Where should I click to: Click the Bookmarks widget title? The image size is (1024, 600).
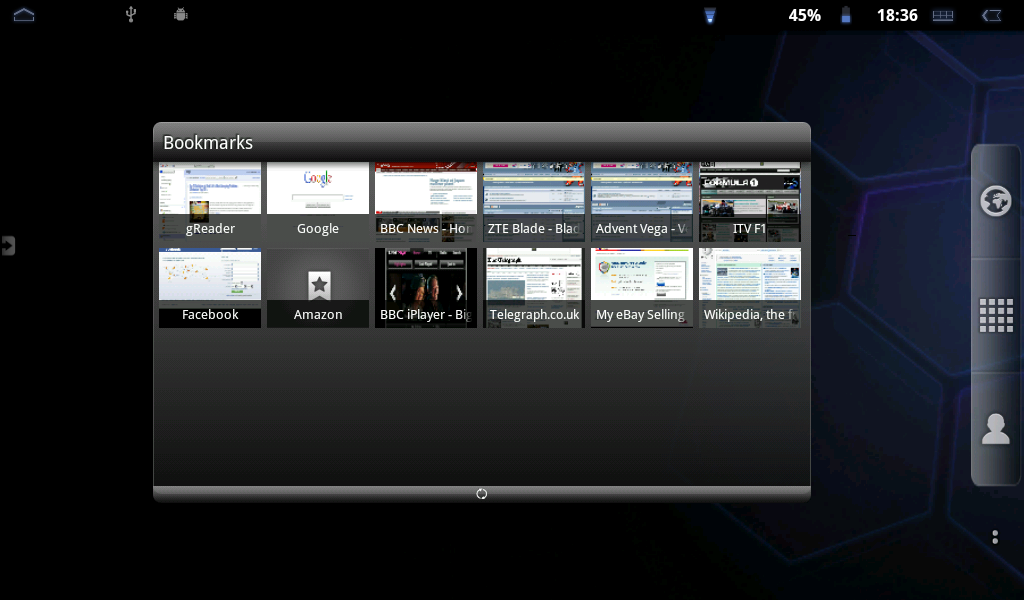208,143
